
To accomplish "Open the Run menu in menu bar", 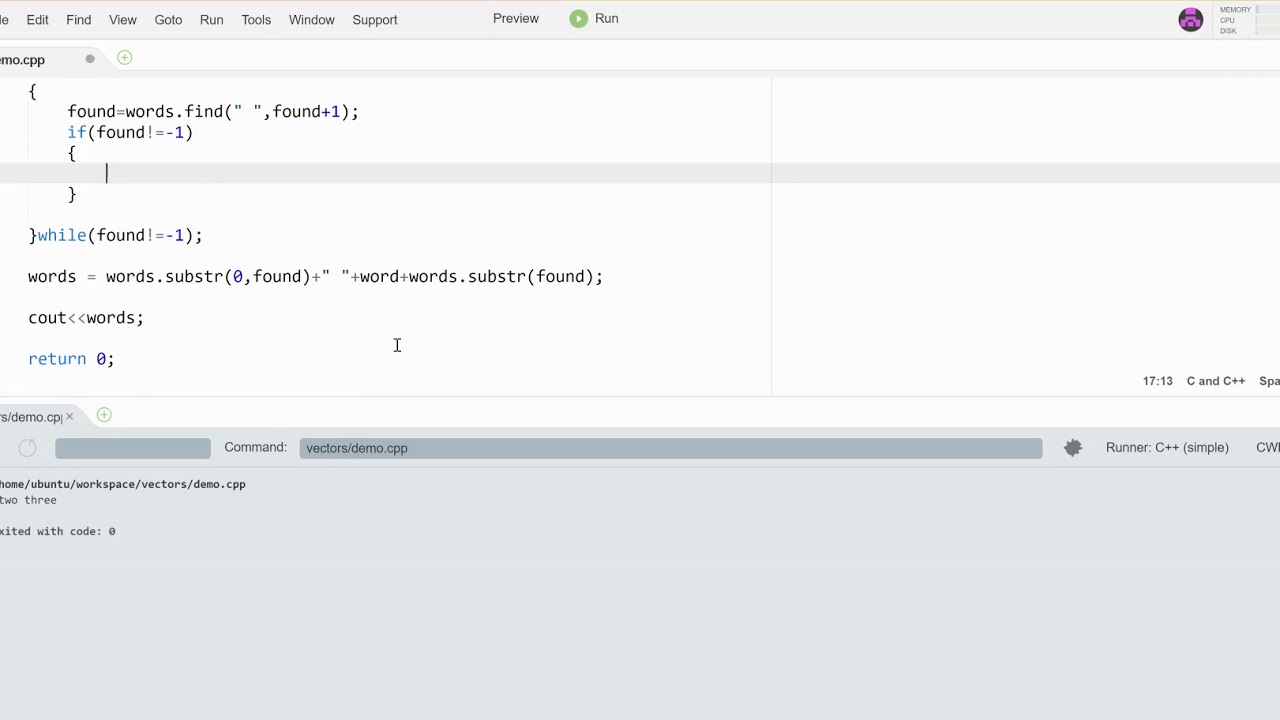I will (211, 19).
